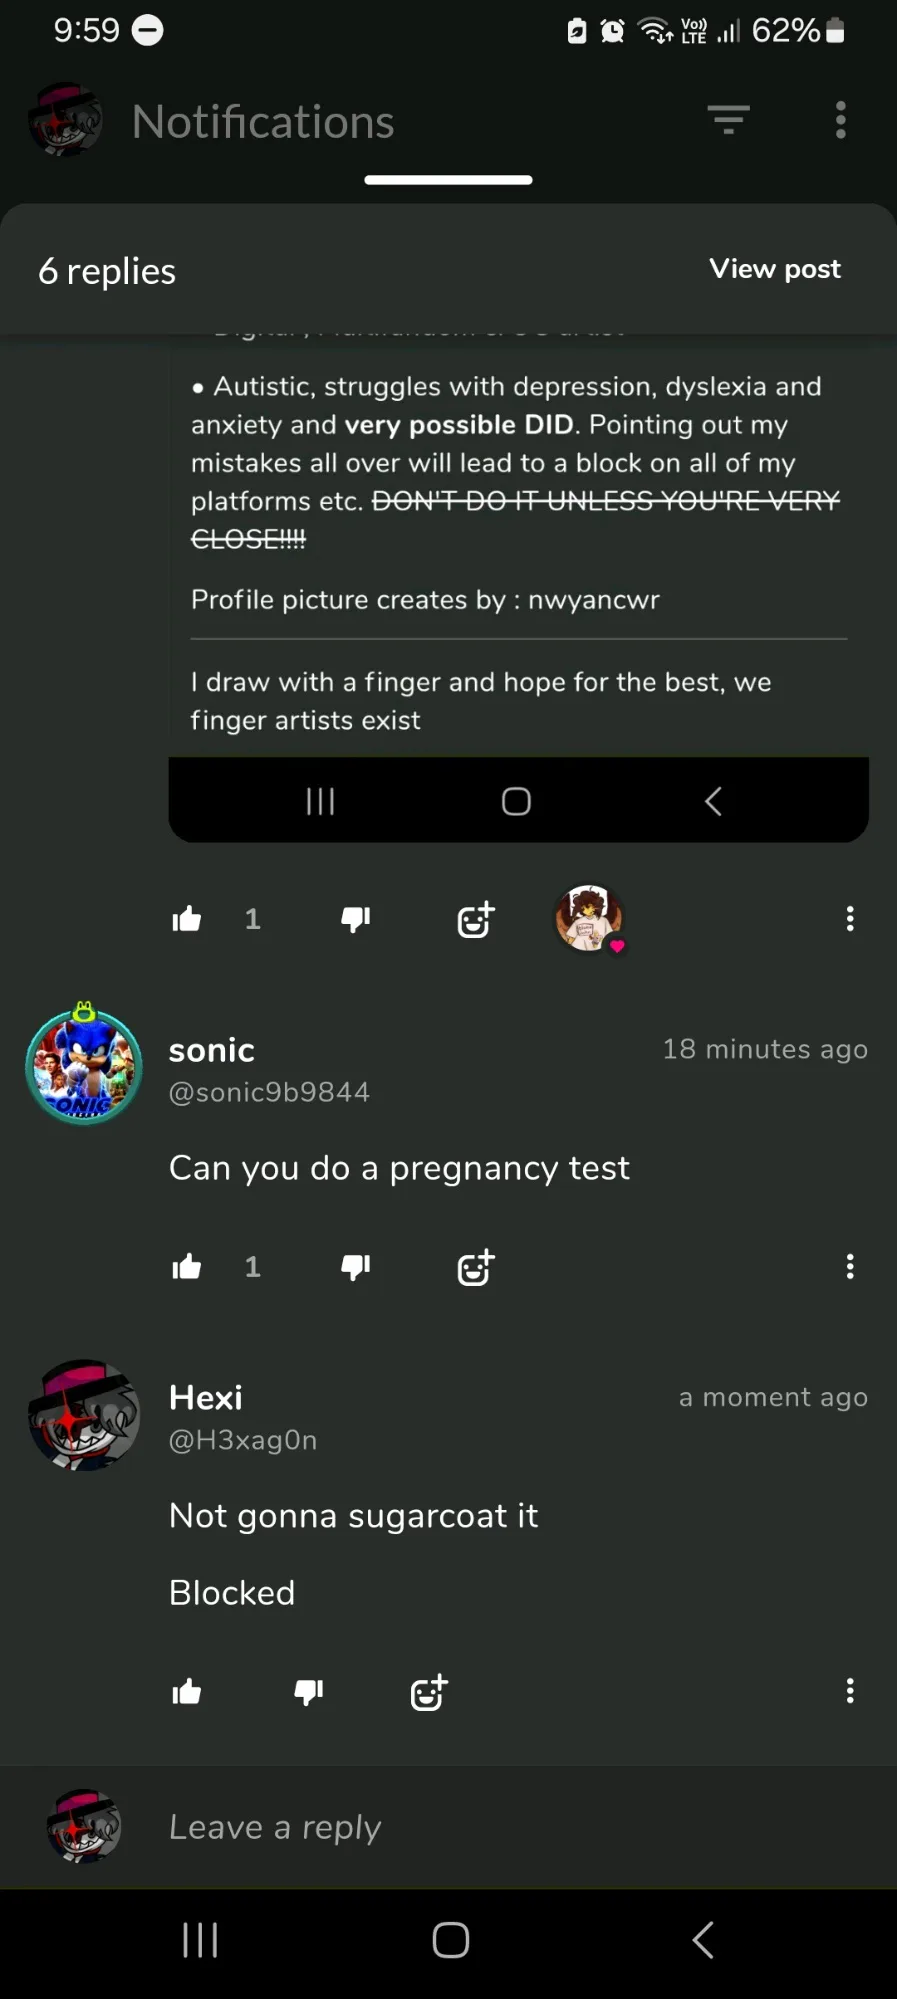Screen dimensions: 897x1999
Task: Open more options on Hexi's reply
Action: tap(850, 1692)
